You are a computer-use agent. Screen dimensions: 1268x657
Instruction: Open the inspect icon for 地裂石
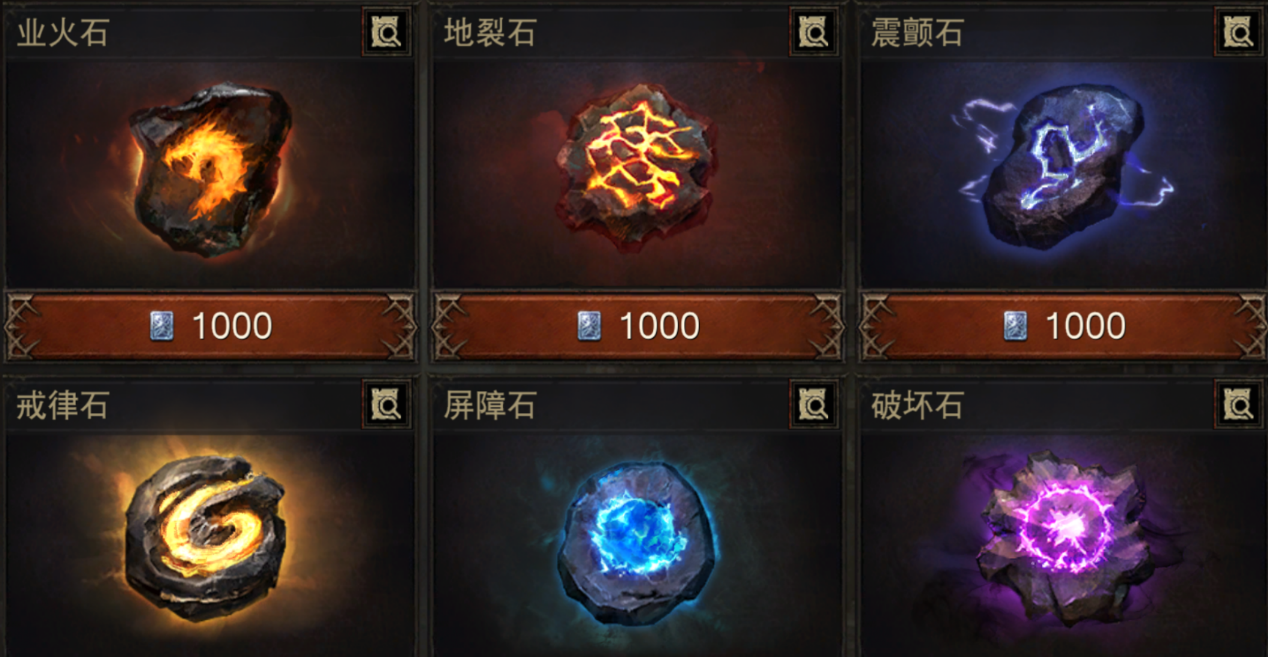(x=813, y=33)
